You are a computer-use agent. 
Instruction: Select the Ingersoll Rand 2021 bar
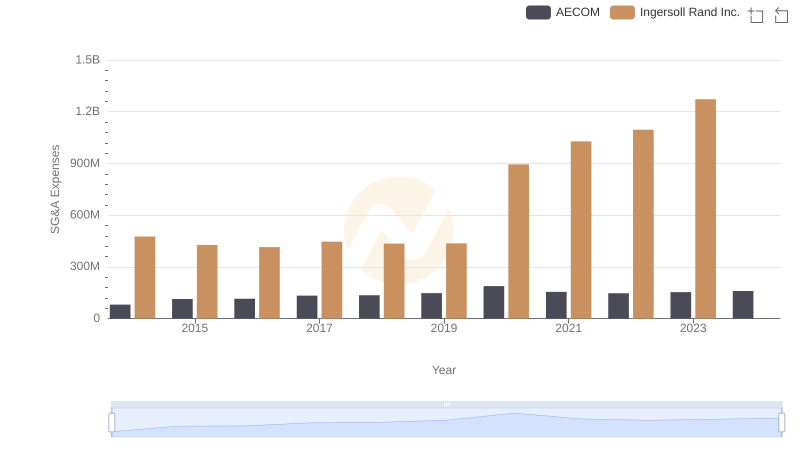[x=581, y=230]
